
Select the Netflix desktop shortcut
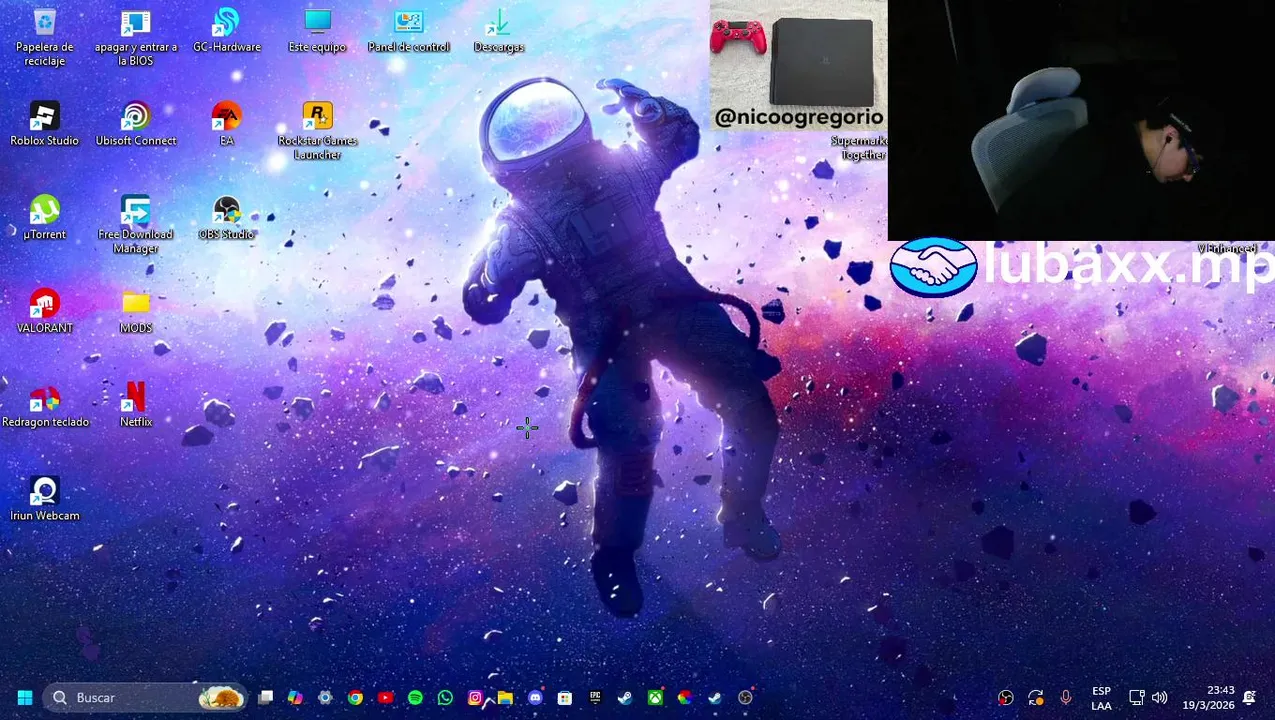[136, 406]
